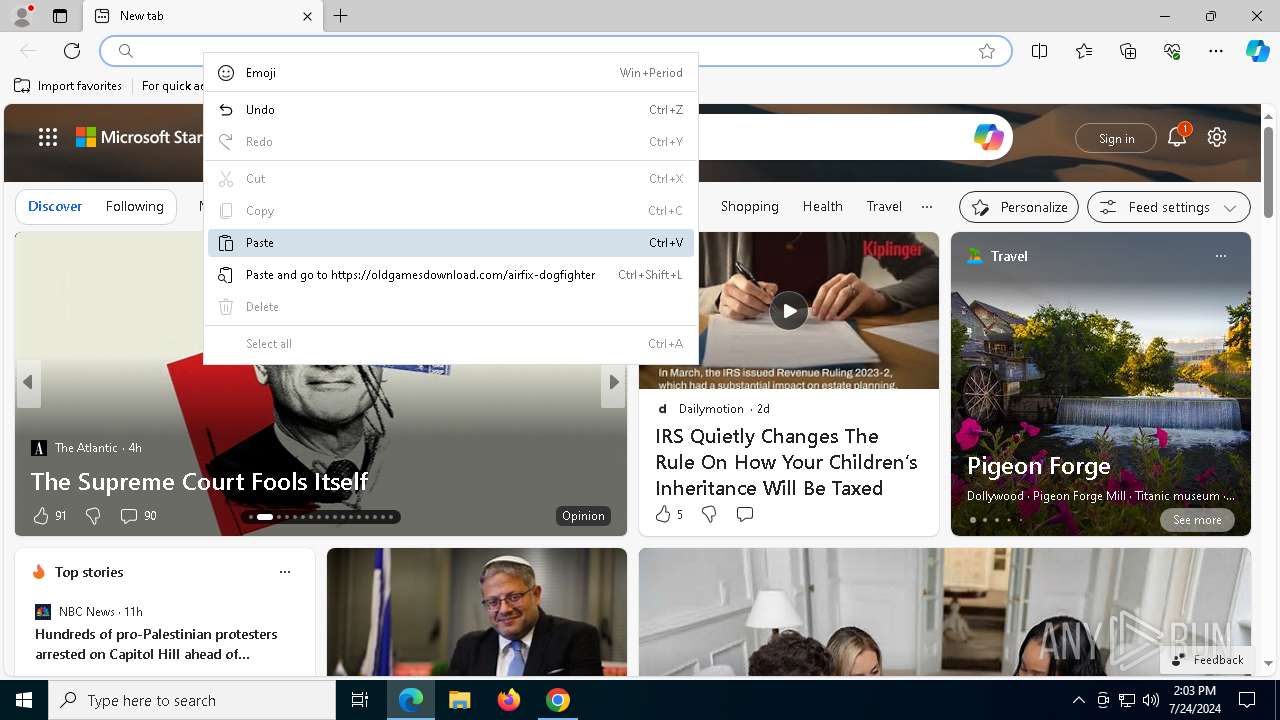Click the page vertical scrollbar
This screenshot has width=1280, height=720.
tap(1268, 172)
